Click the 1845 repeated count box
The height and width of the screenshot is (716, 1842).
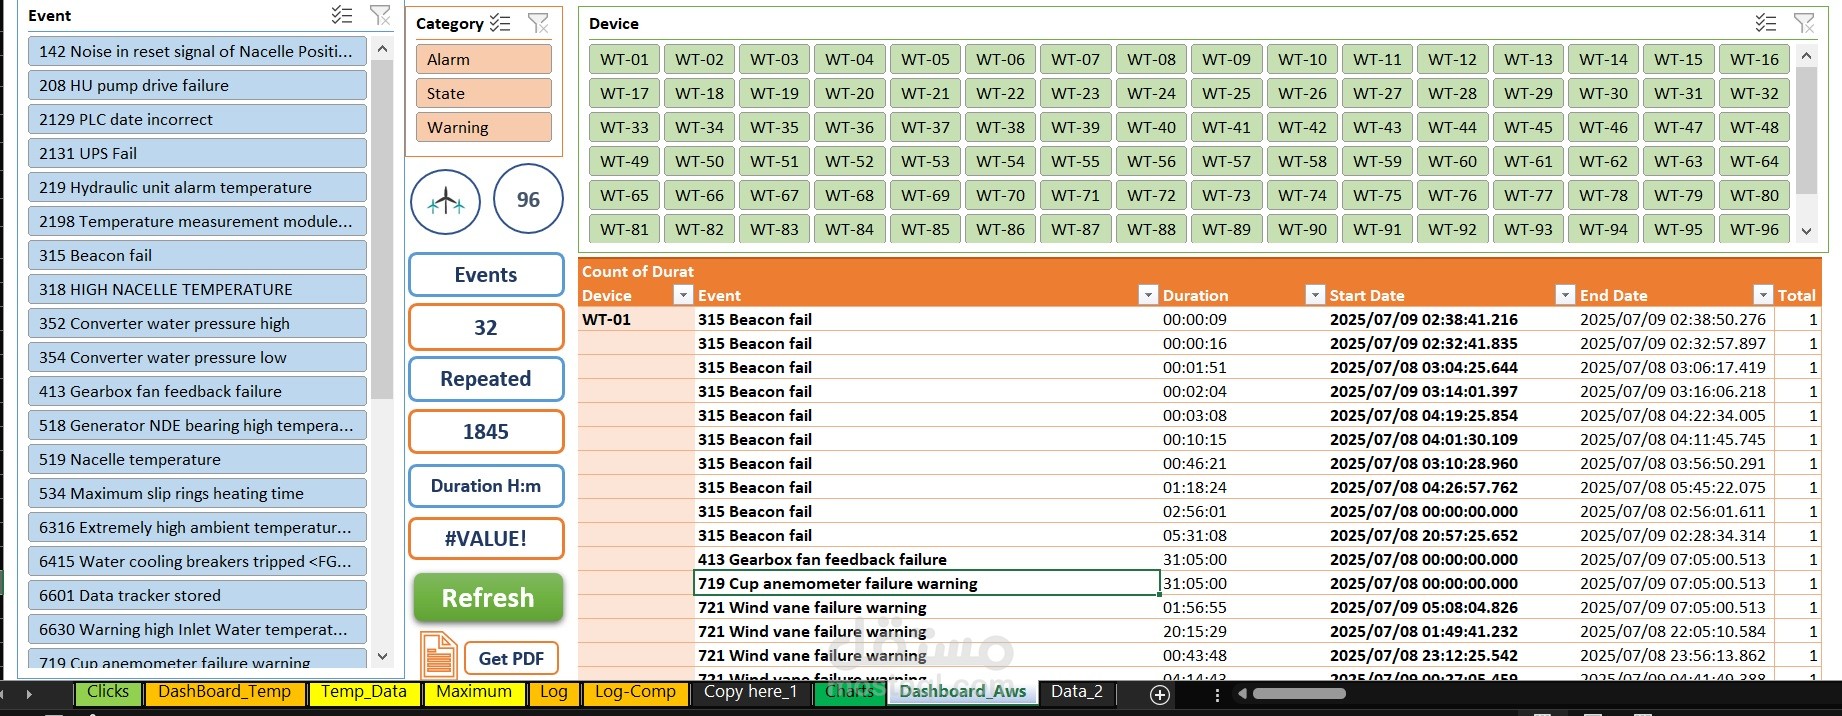coord(486,432)
